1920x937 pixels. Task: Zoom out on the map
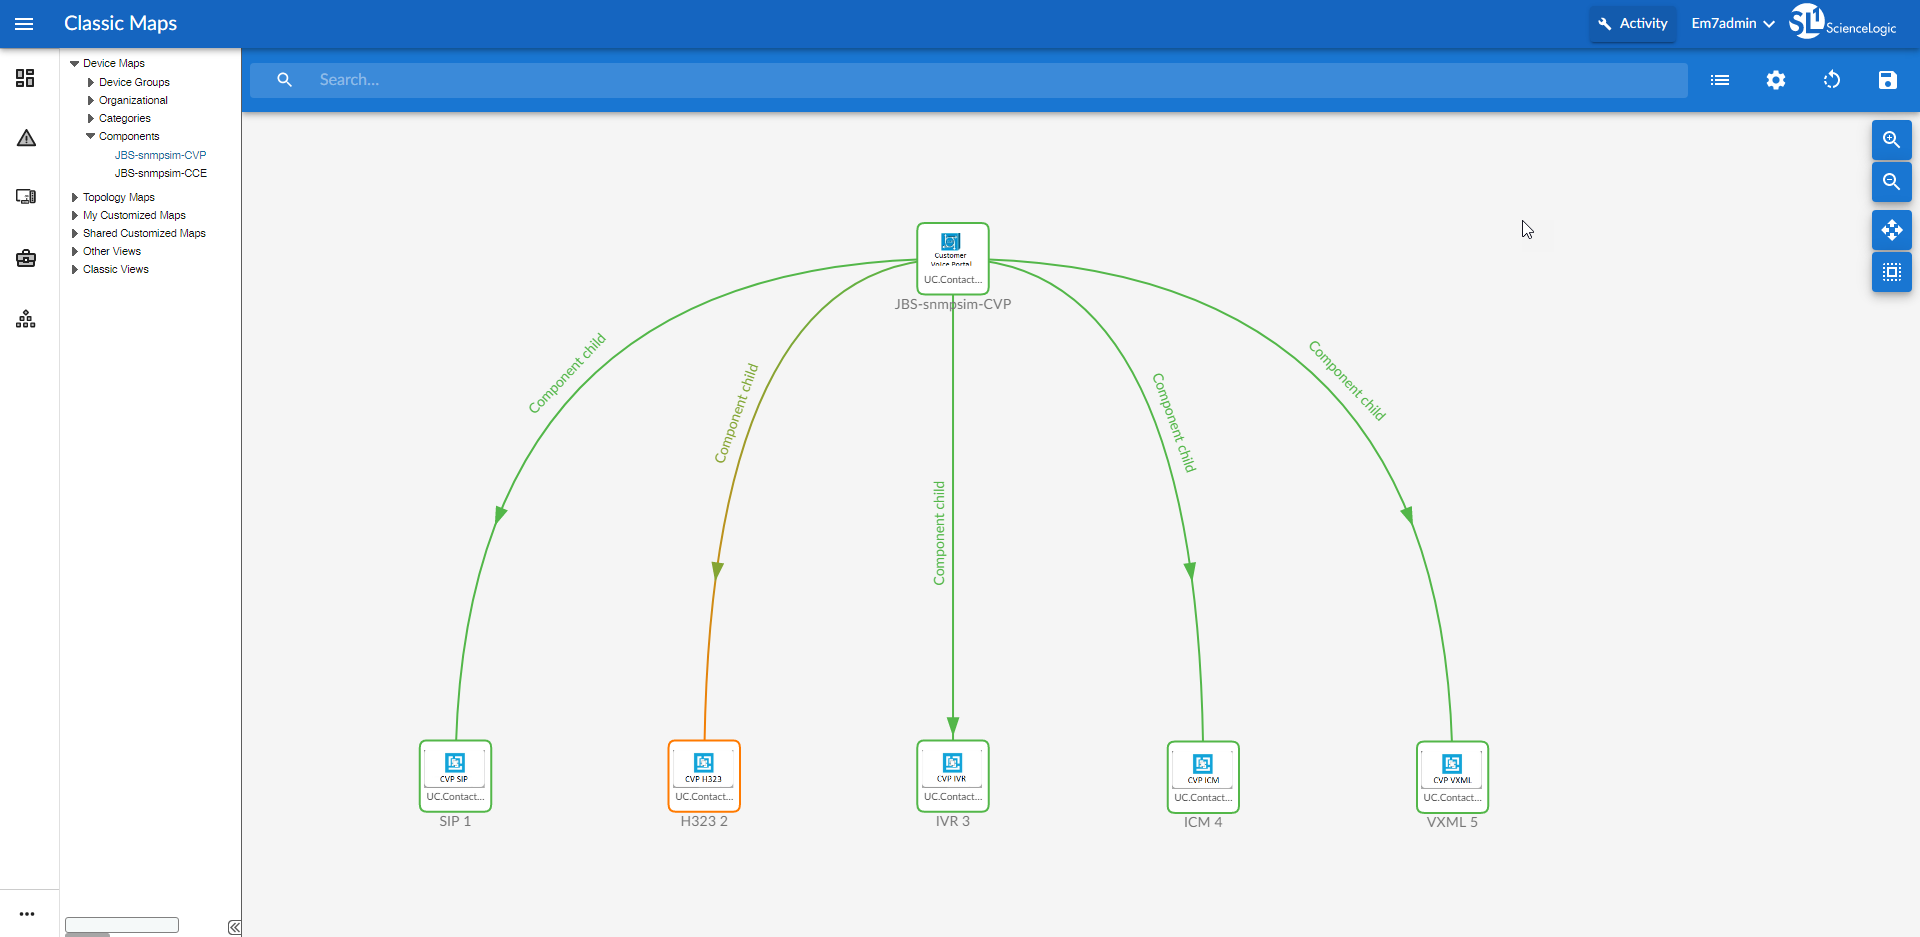tap(1892, 182)
